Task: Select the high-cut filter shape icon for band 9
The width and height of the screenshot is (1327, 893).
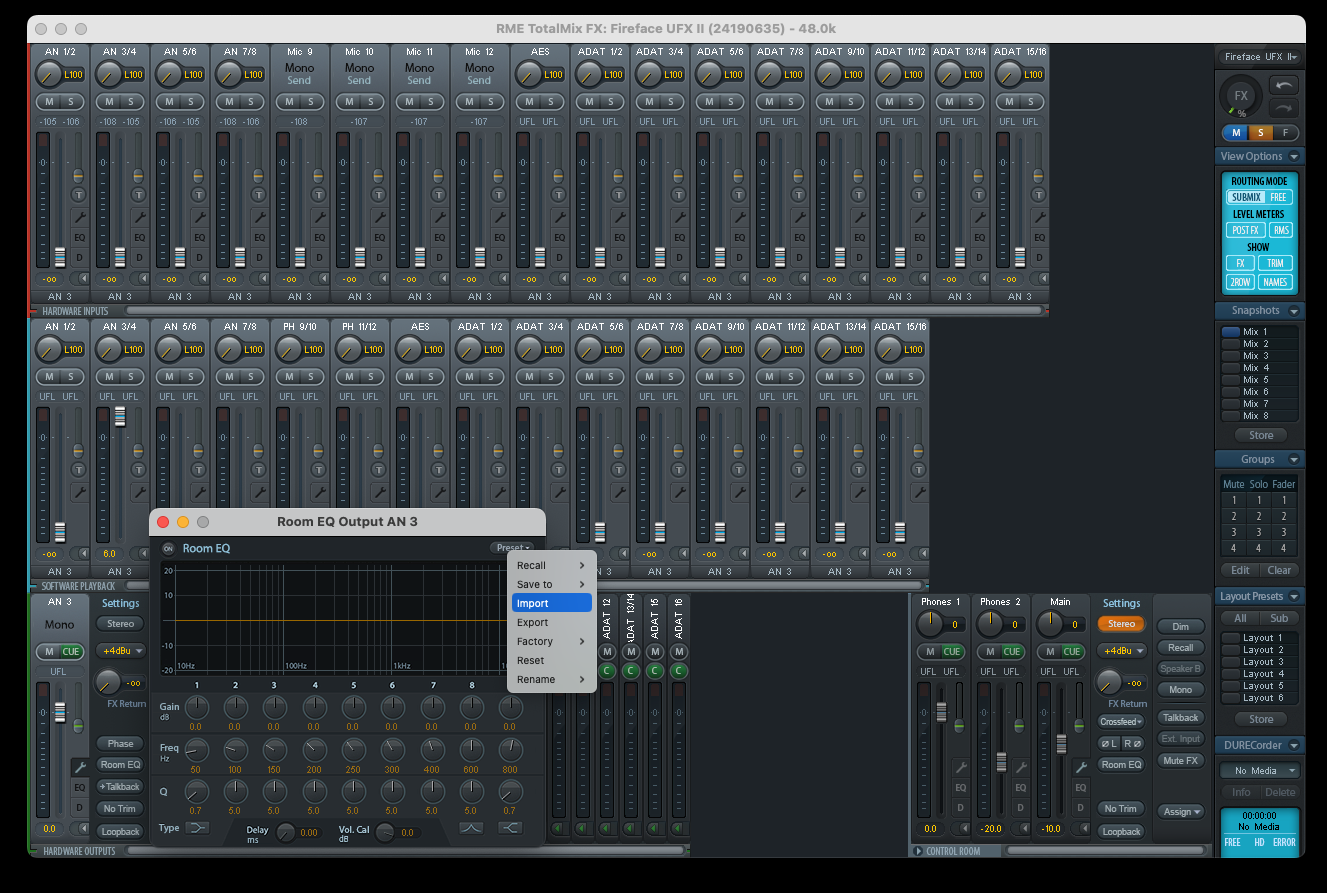Action: 510,828
